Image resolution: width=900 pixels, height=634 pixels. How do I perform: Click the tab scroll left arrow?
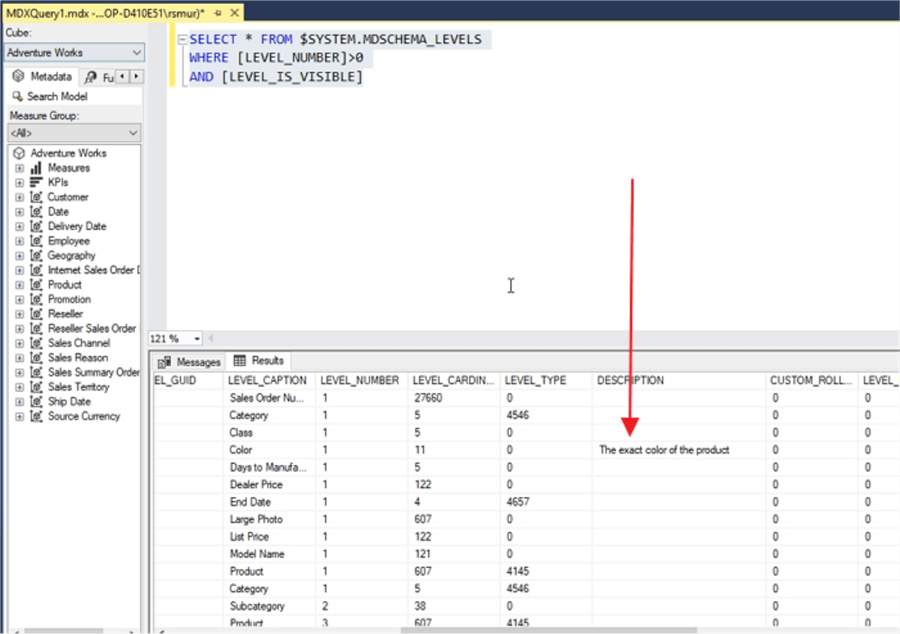(x=122, y=76)
